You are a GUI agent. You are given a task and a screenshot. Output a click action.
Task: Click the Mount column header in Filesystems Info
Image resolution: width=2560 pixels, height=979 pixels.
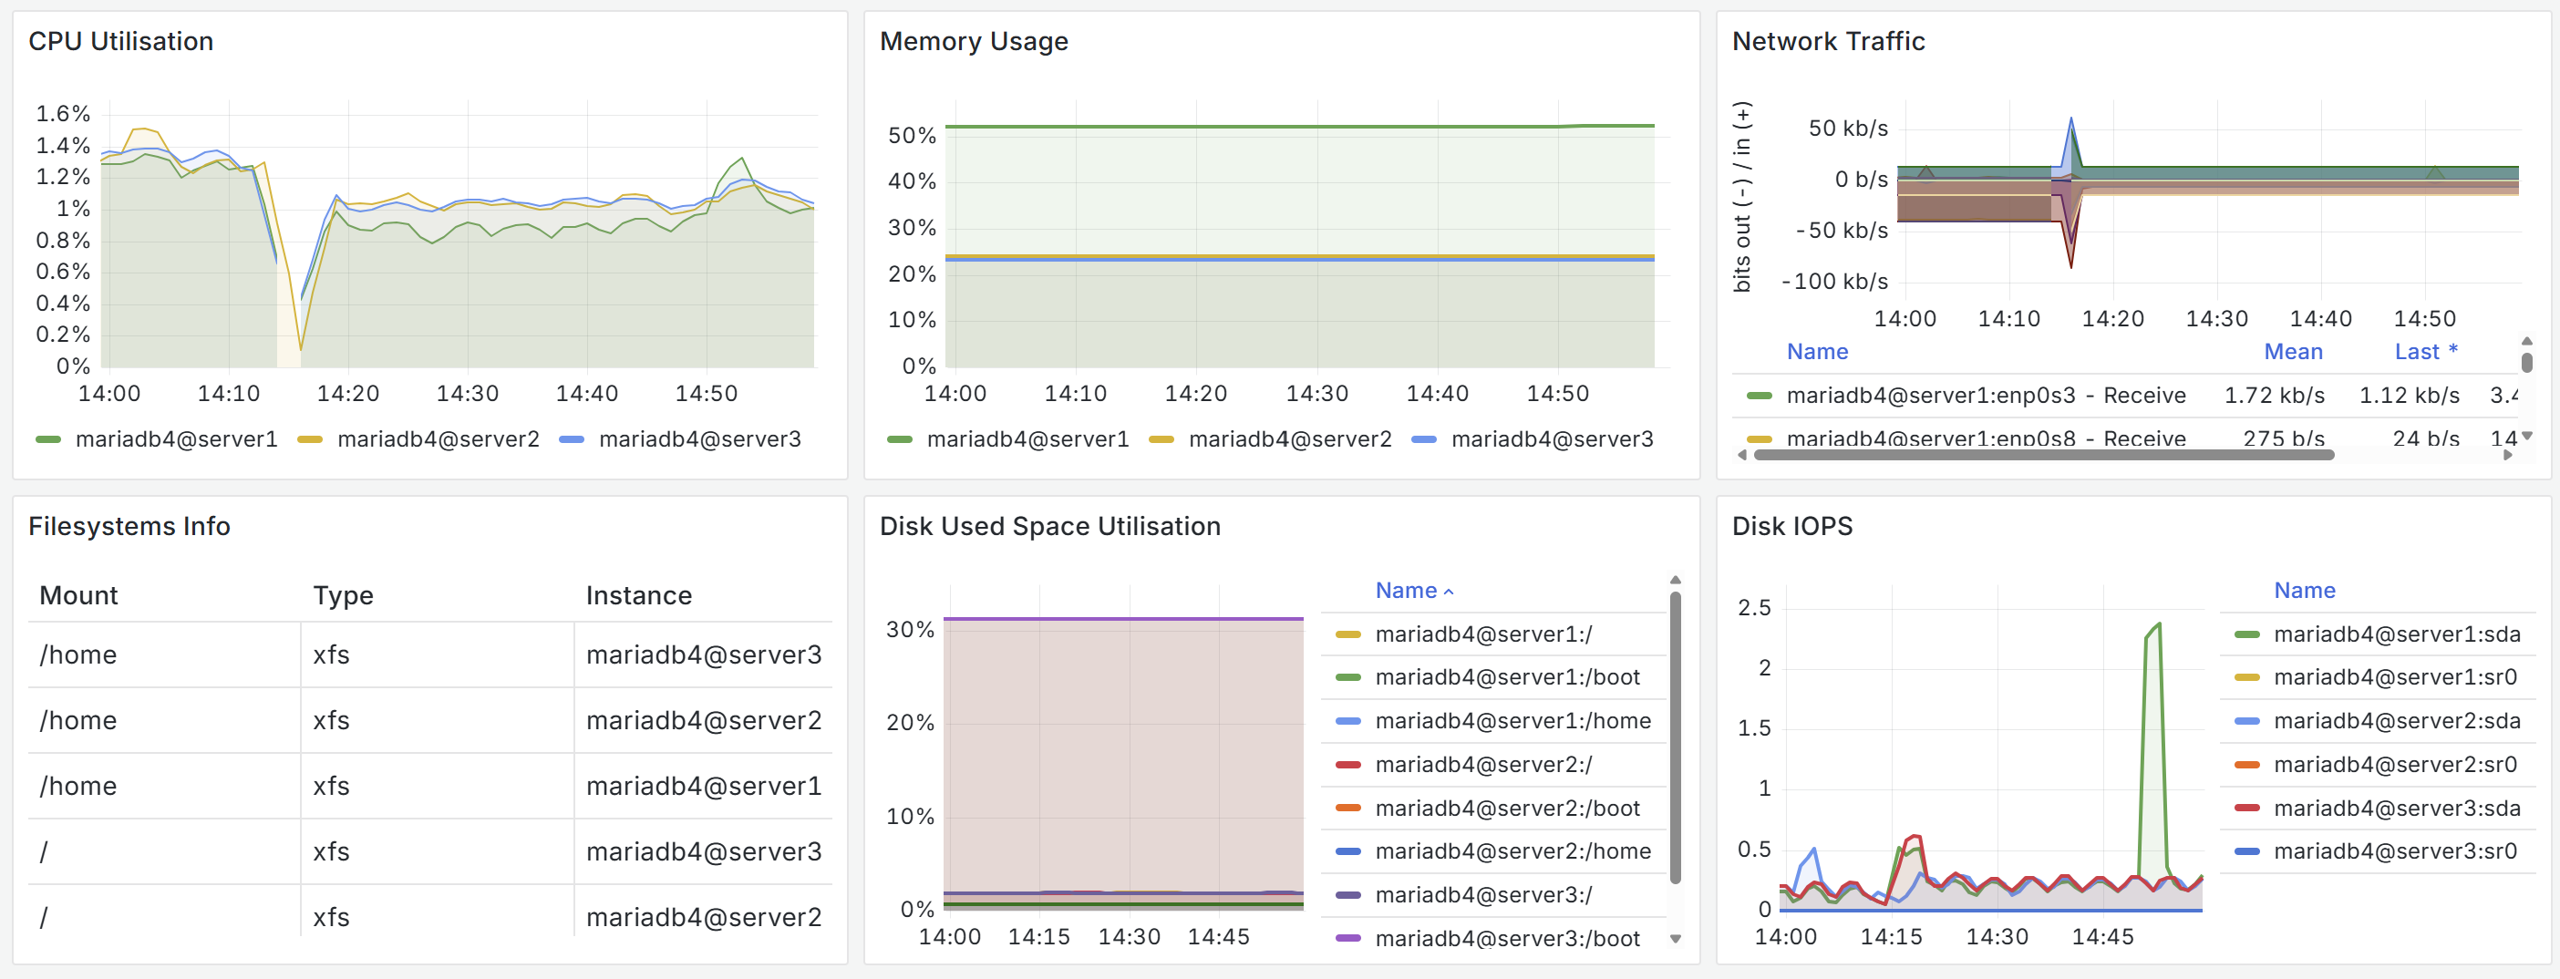click(x=79, y=595)
